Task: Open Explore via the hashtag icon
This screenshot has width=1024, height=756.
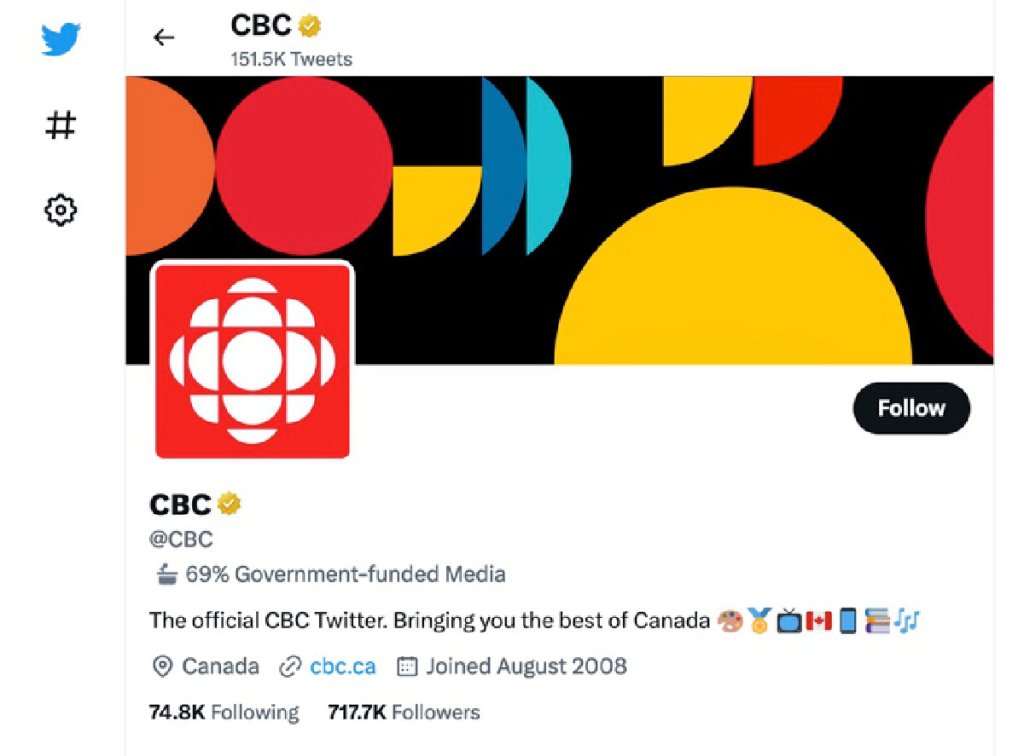Action: click(x=60, y=125)
